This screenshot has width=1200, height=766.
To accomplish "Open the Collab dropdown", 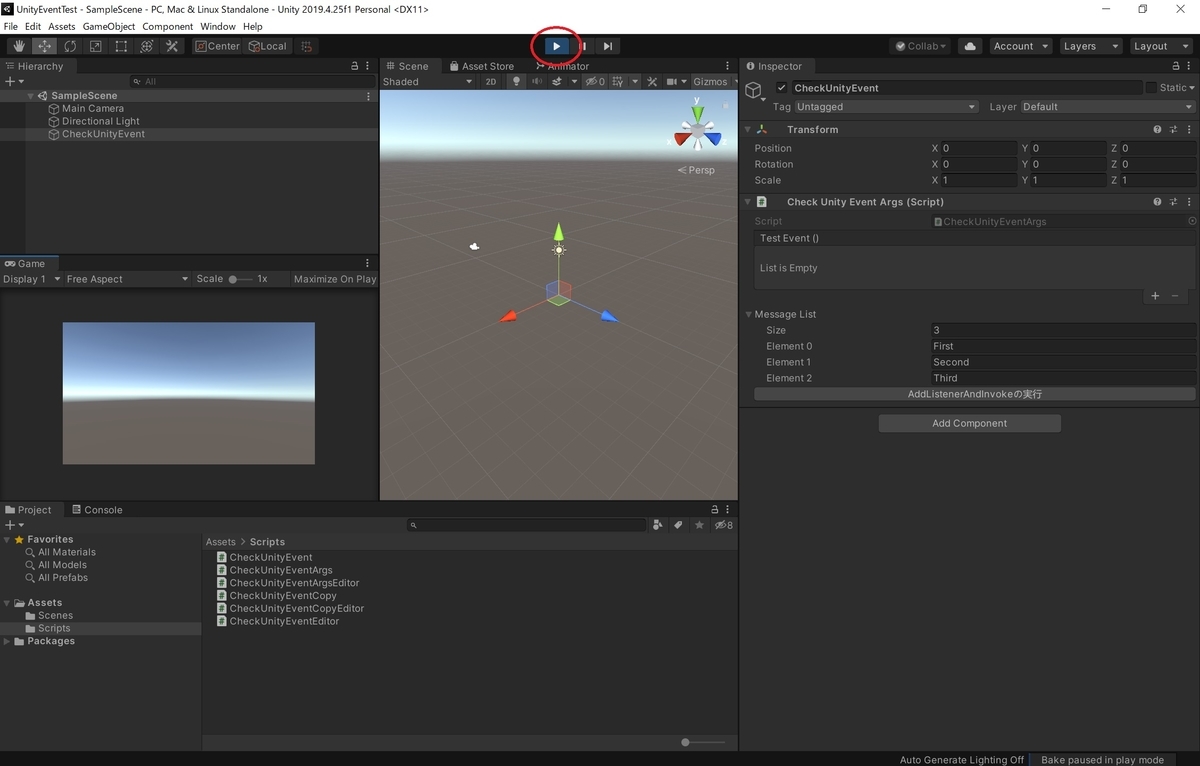I will 920,46.
